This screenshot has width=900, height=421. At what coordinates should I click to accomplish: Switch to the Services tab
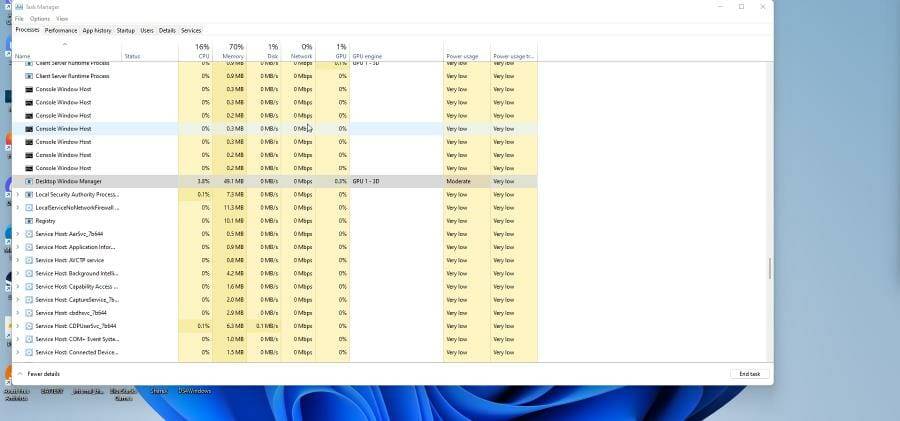pos(191,30)
